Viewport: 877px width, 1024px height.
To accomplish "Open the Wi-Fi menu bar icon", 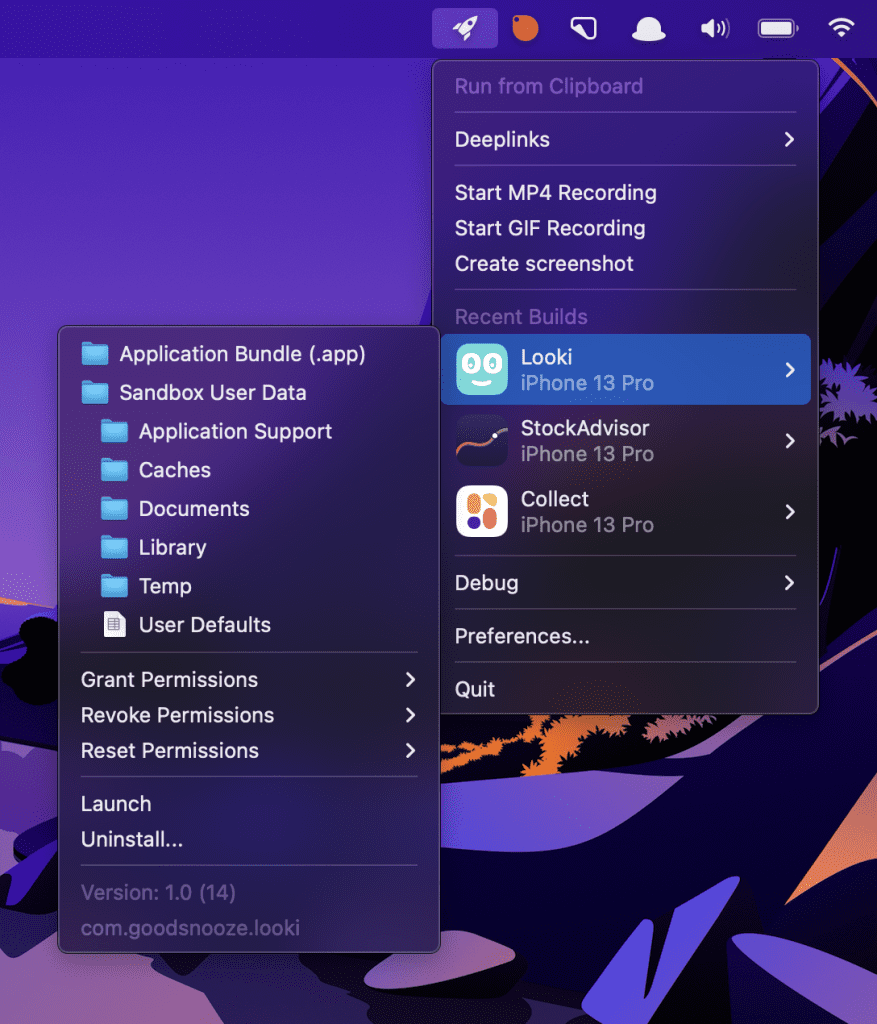I will pos(841,28).
